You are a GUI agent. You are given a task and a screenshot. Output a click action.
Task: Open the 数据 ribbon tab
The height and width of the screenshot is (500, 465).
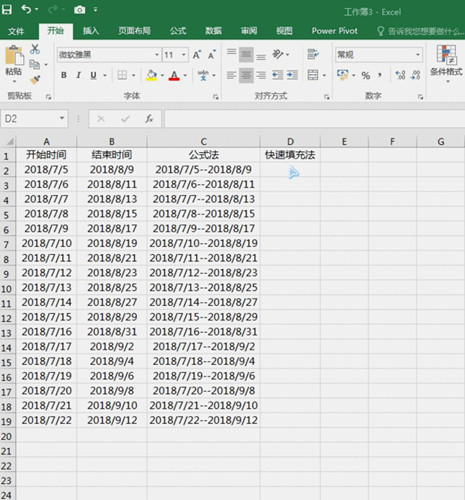[x=213, y=31]
